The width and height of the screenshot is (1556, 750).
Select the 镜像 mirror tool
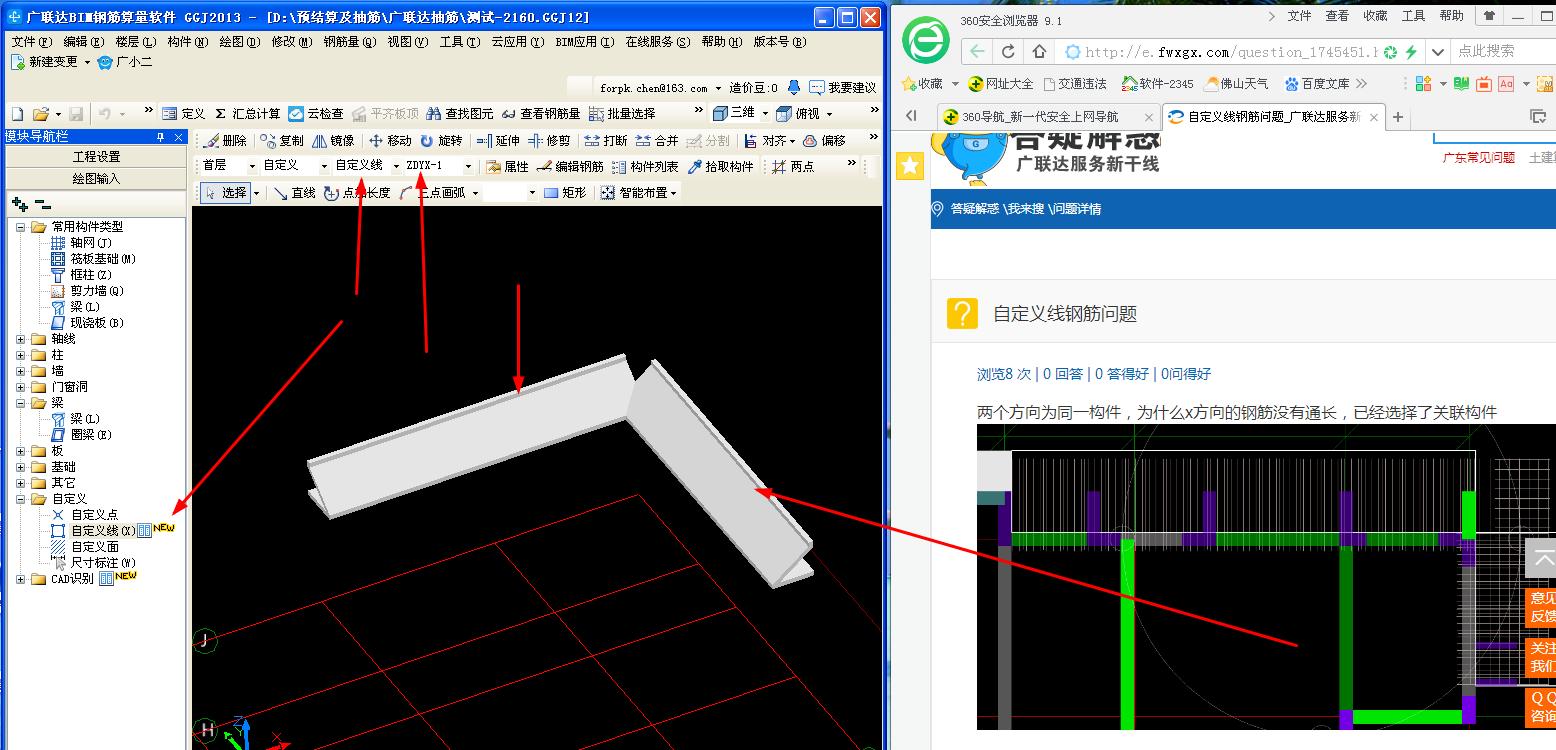333,141
